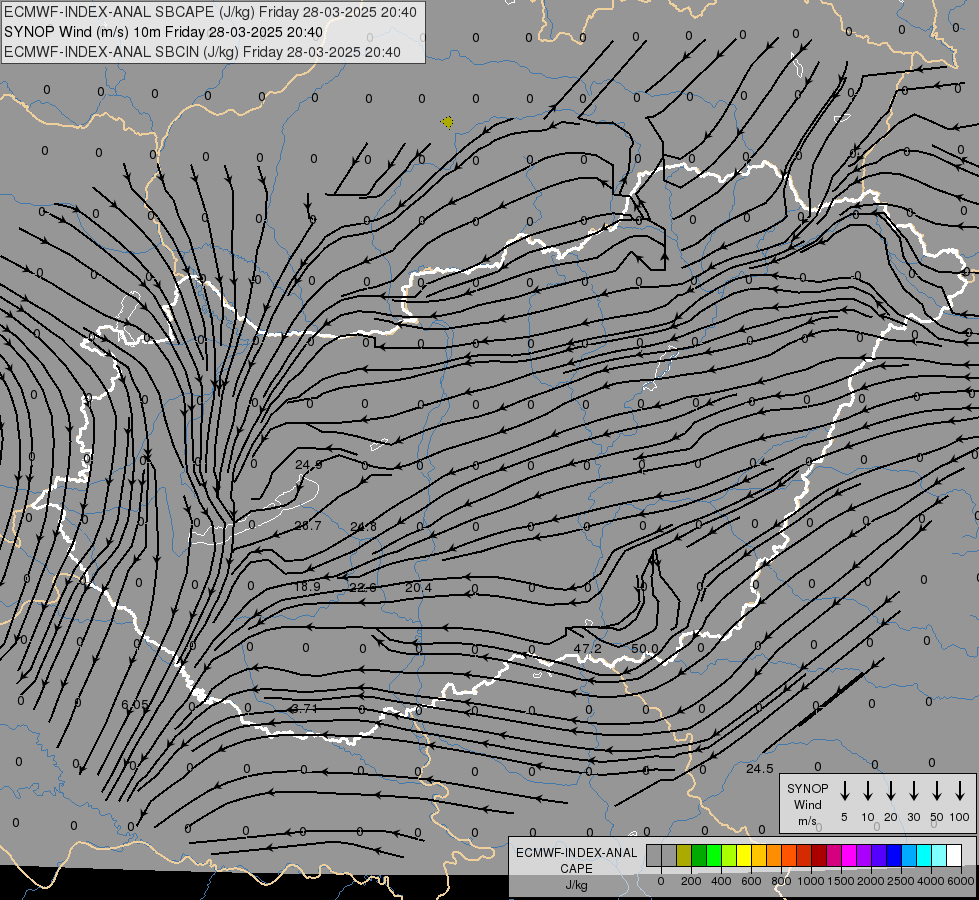Click the m/s unit label in wind legend
The width and height of the screenshot is (979, 900).
click(807, 821)
